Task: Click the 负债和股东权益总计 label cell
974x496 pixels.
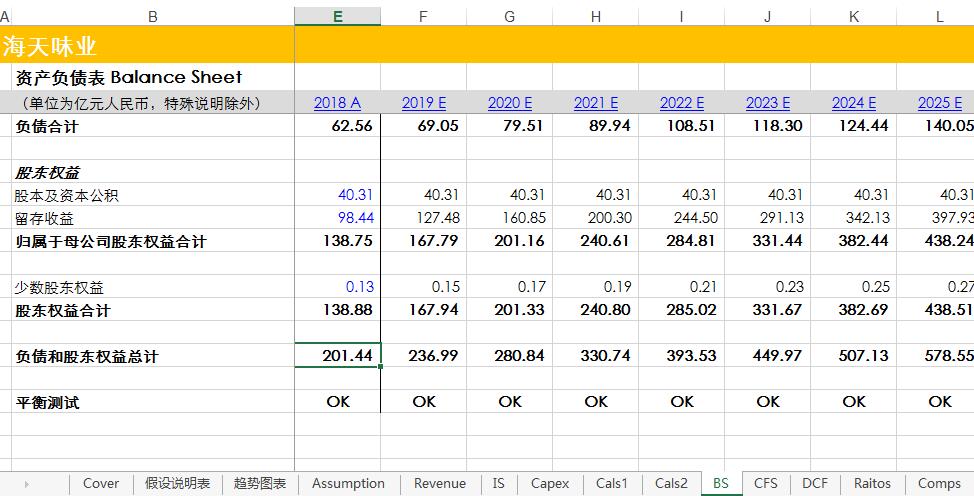Action: point(153,356)
